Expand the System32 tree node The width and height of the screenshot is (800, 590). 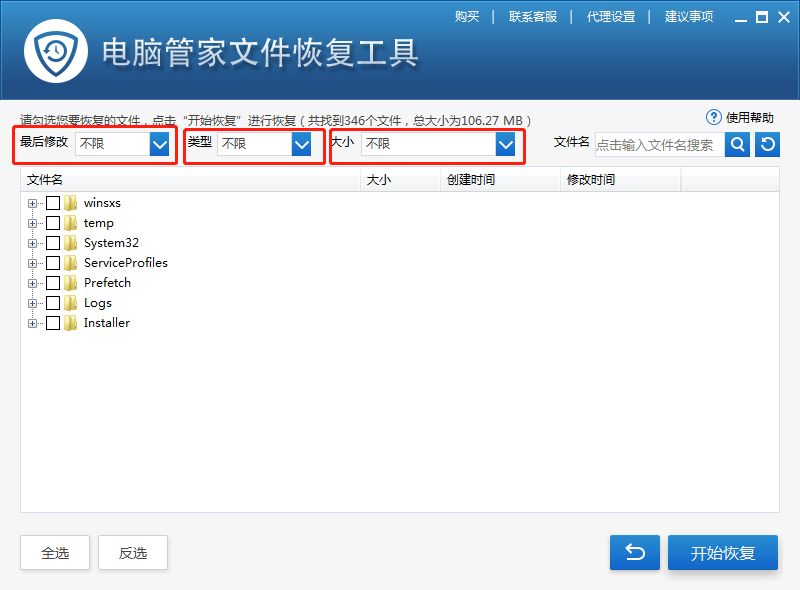[33, 243]
